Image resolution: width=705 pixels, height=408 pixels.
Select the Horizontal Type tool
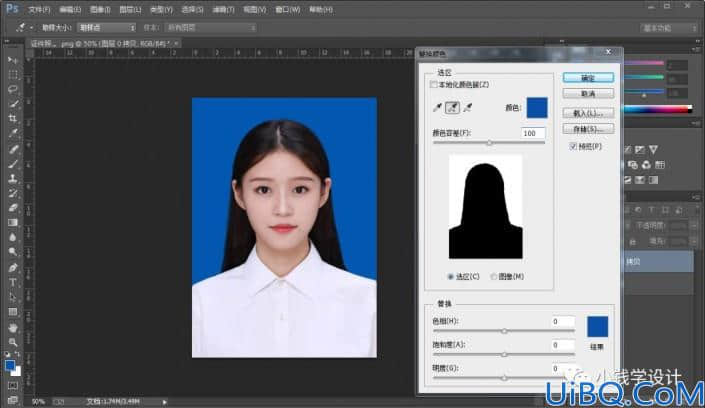(13, 282)
